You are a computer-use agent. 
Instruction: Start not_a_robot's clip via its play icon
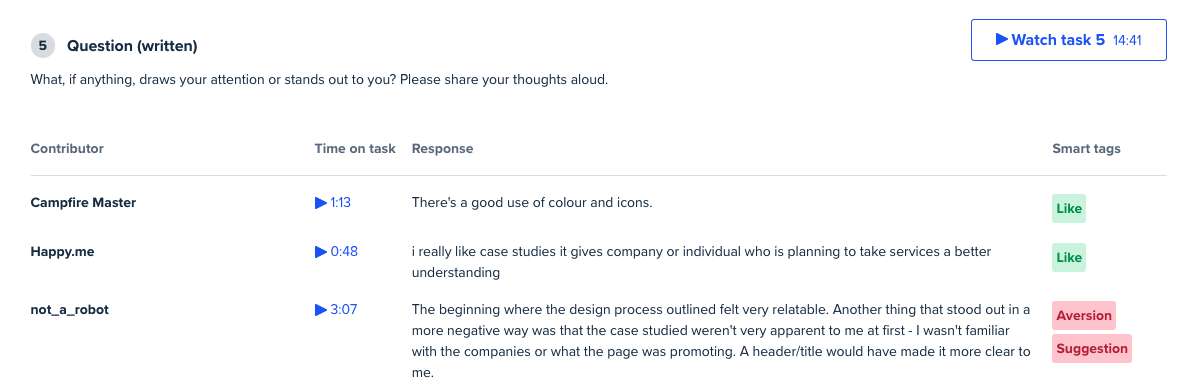pos(321,309)
